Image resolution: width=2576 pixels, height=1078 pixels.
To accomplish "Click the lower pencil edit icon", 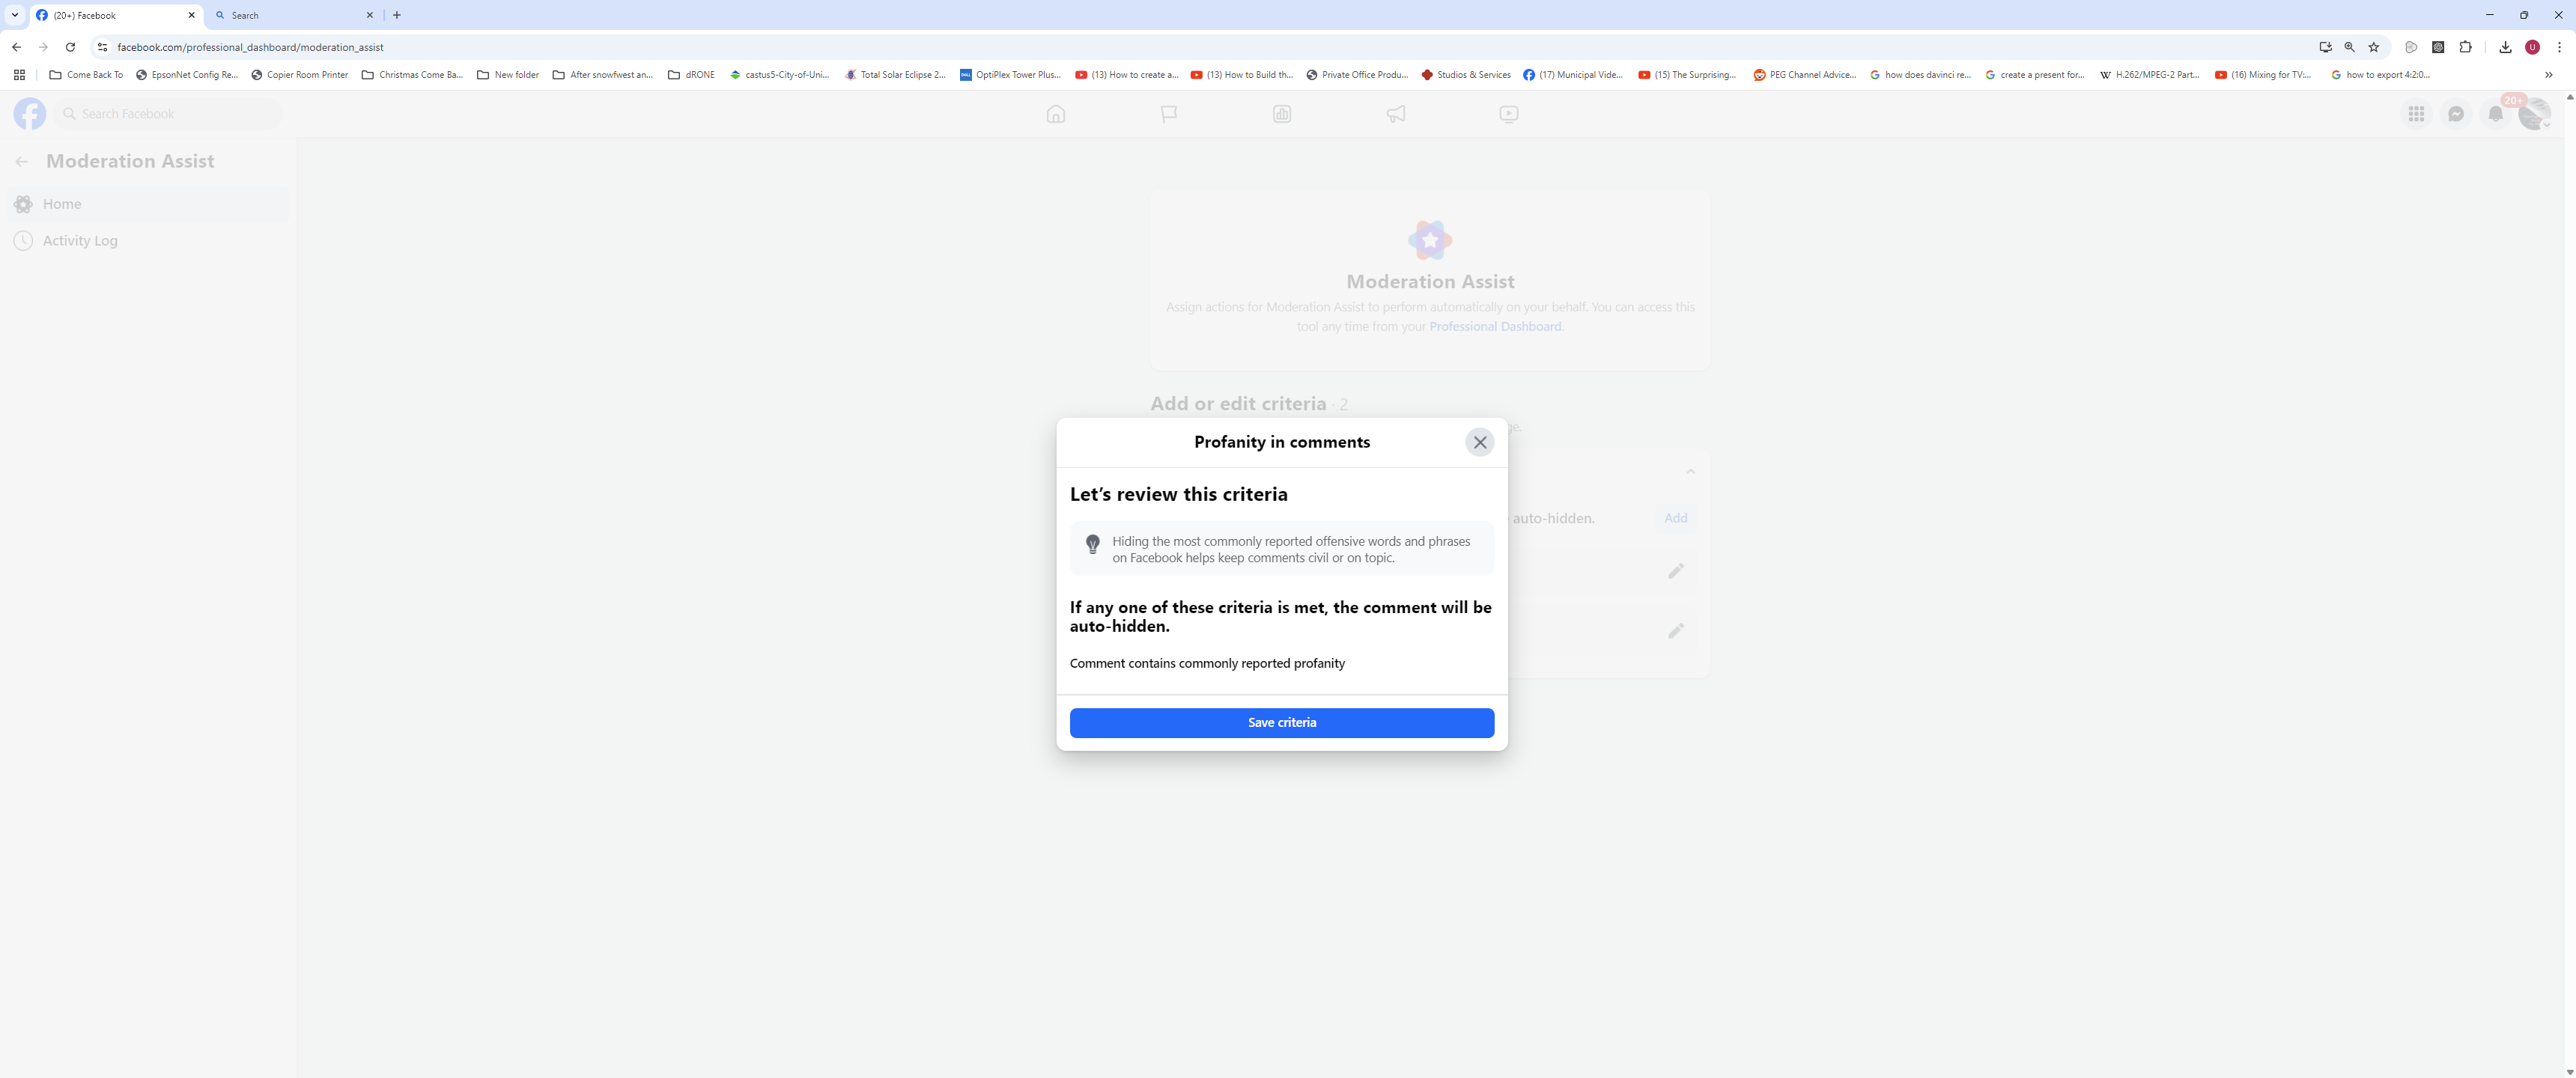I will (1676, 631).
